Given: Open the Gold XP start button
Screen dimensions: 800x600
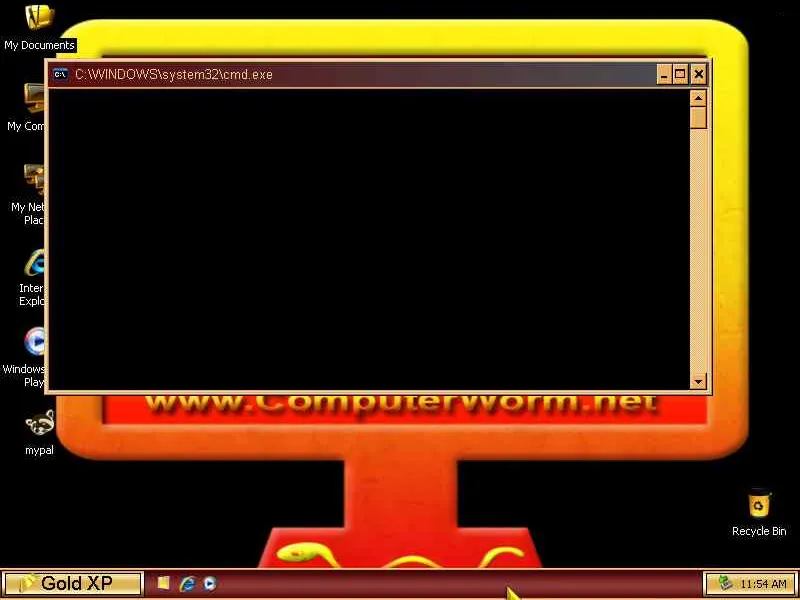Looking at the screenshot, I should tap(72, 584).
